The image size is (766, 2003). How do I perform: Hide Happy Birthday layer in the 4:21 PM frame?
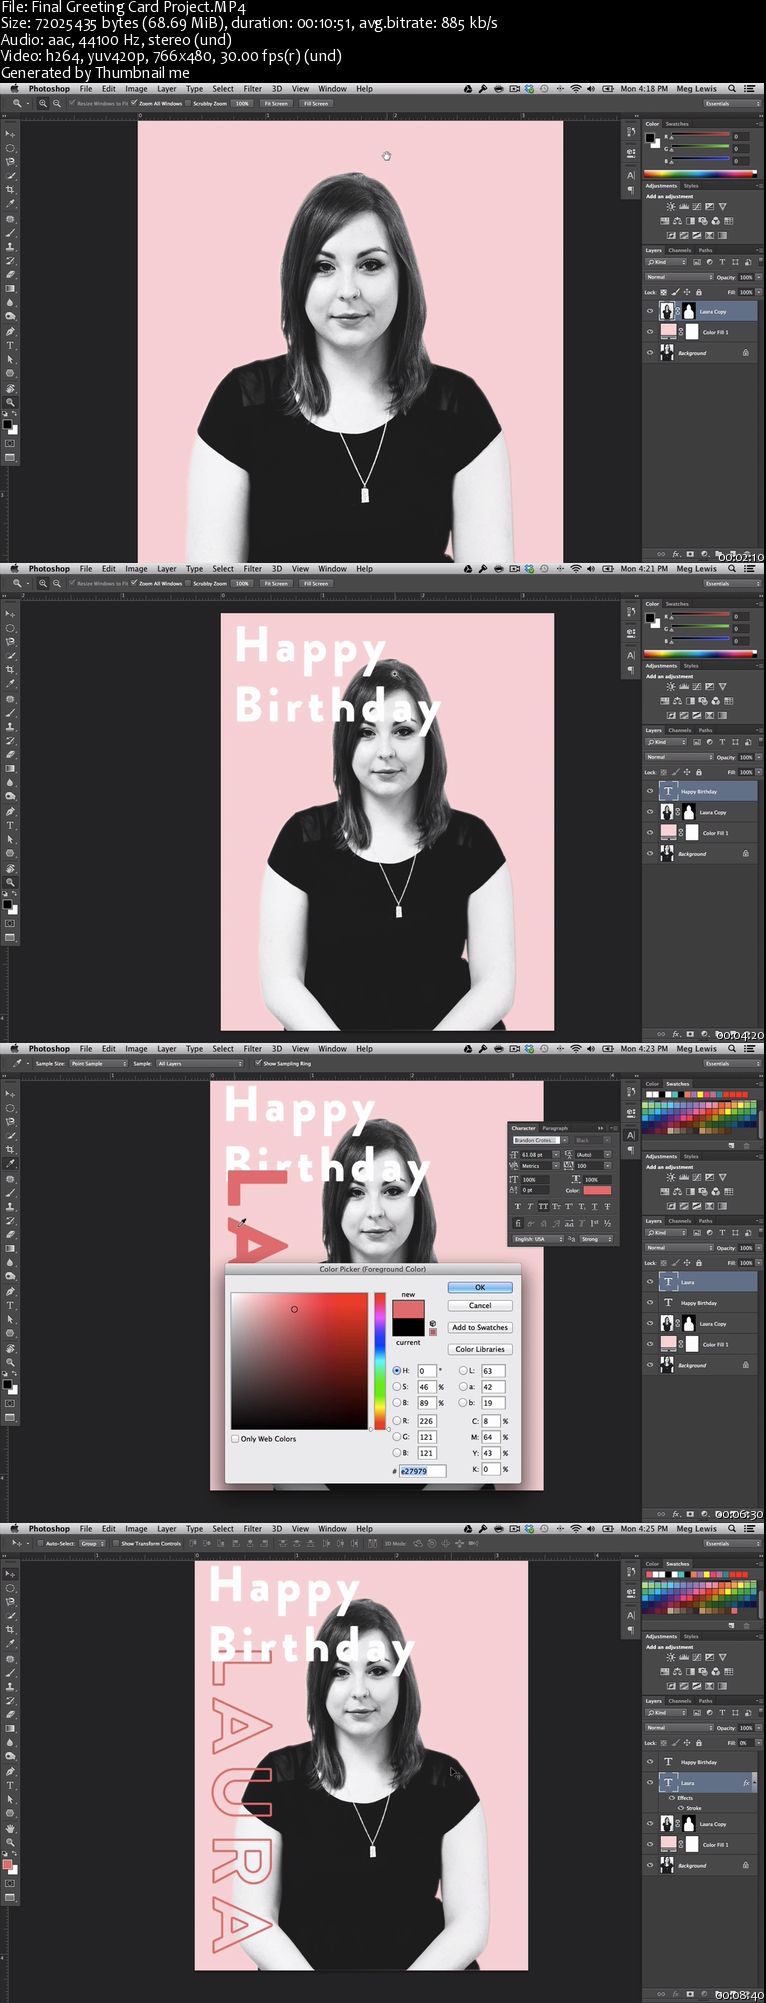[650, 791]
